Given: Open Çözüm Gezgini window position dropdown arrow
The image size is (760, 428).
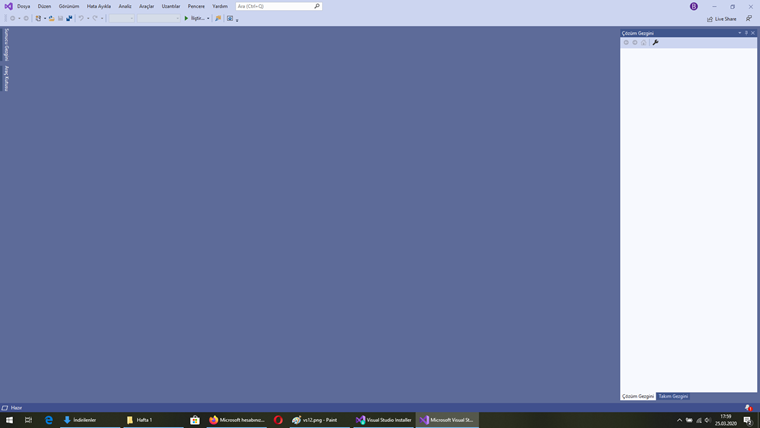Looking at the screenshot, I should pos(740,33).
